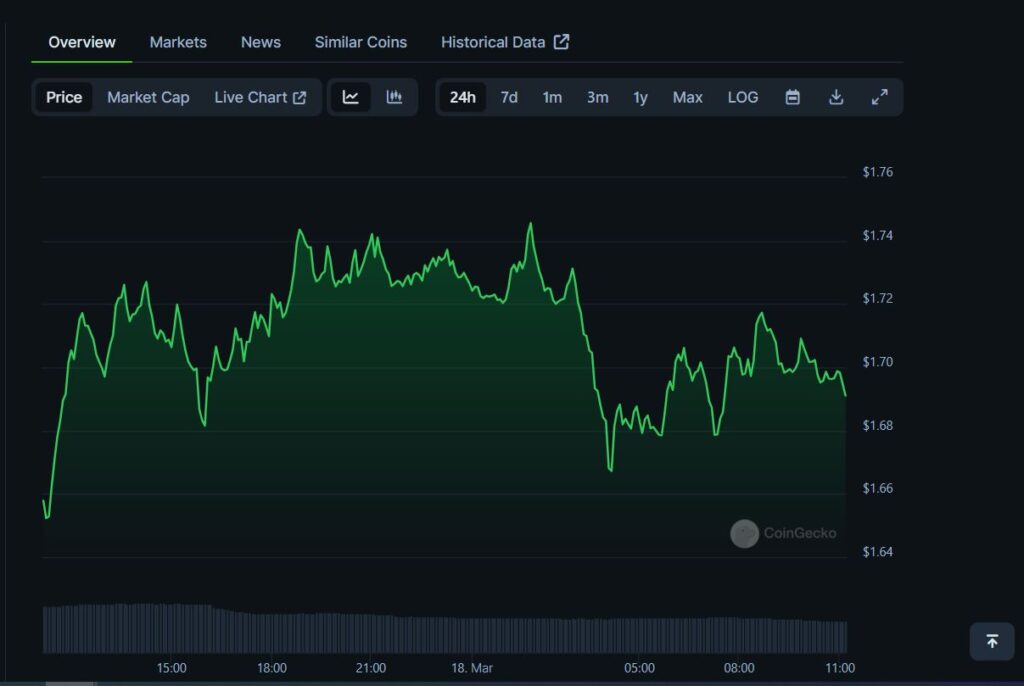Open the Live Chart link

tap(260, 97)
